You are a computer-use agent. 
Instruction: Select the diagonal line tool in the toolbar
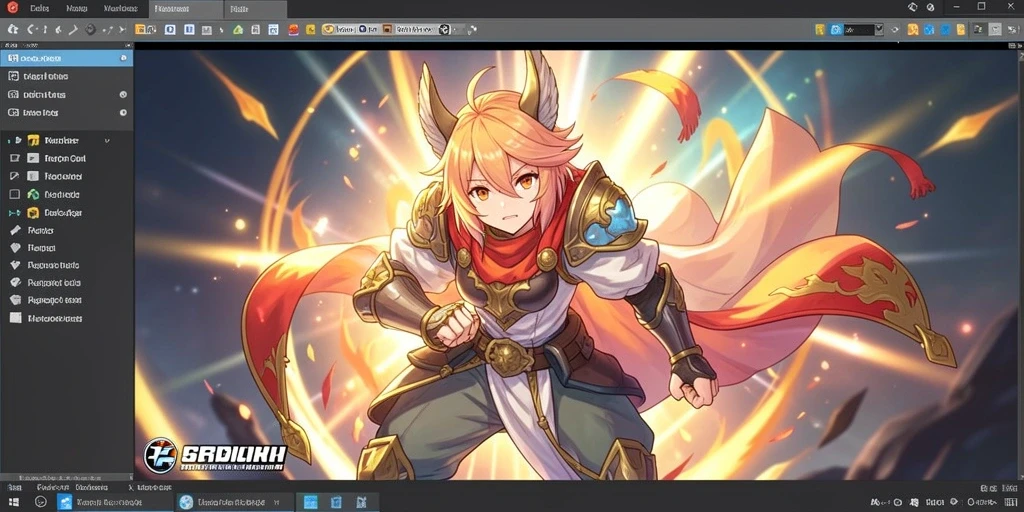pyautogui.click(x=73, y=29)
